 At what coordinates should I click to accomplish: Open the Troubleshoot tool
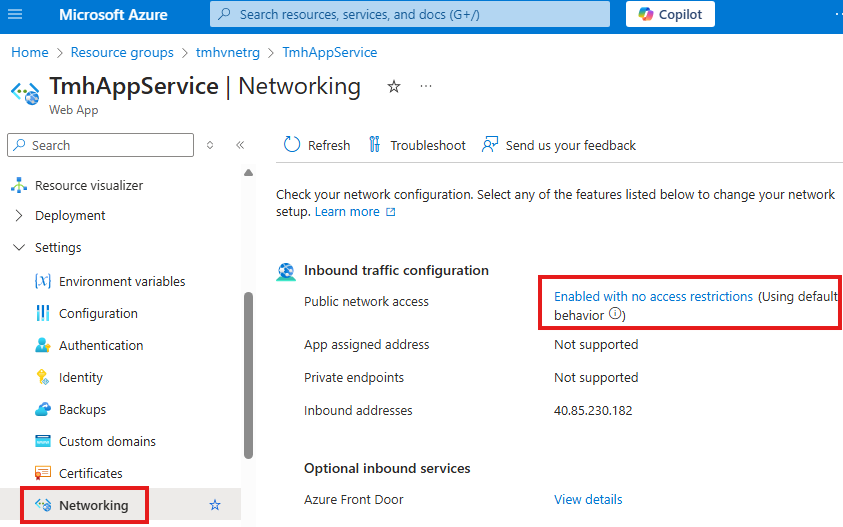tap(417, 145)
